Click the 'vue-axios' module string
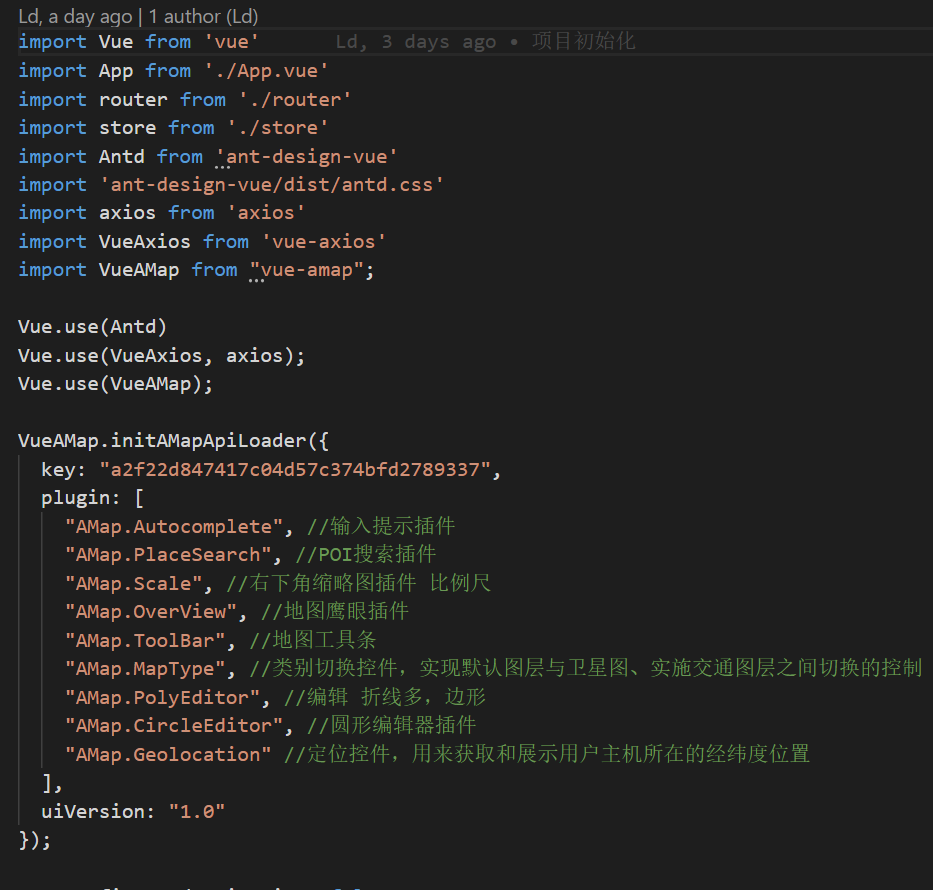 (324, 242)
